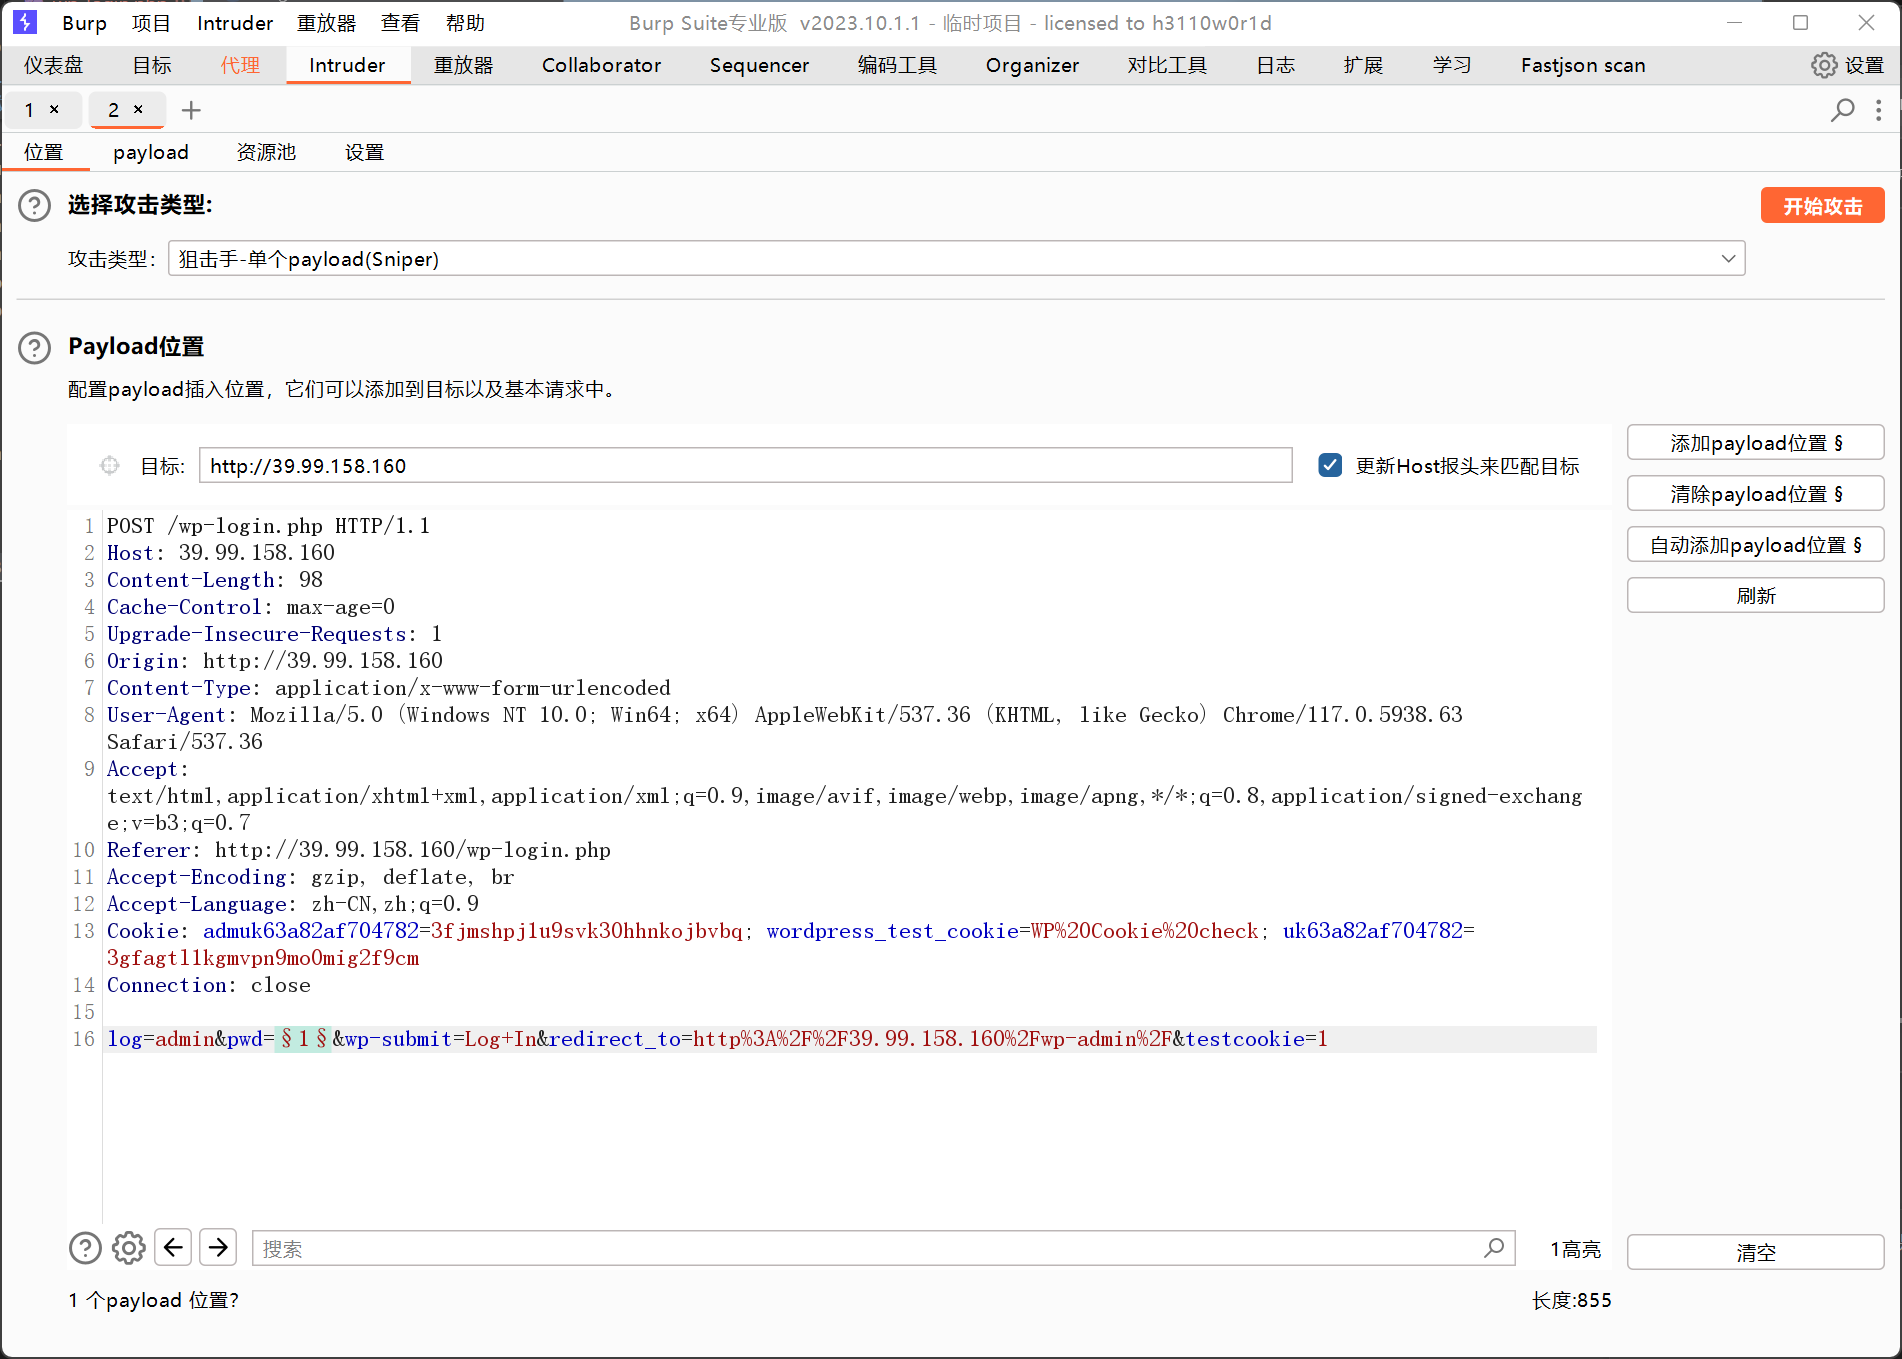1902x1359 pixels.
Task: Switch to the Collaborator tab
Action: [602, 65]
